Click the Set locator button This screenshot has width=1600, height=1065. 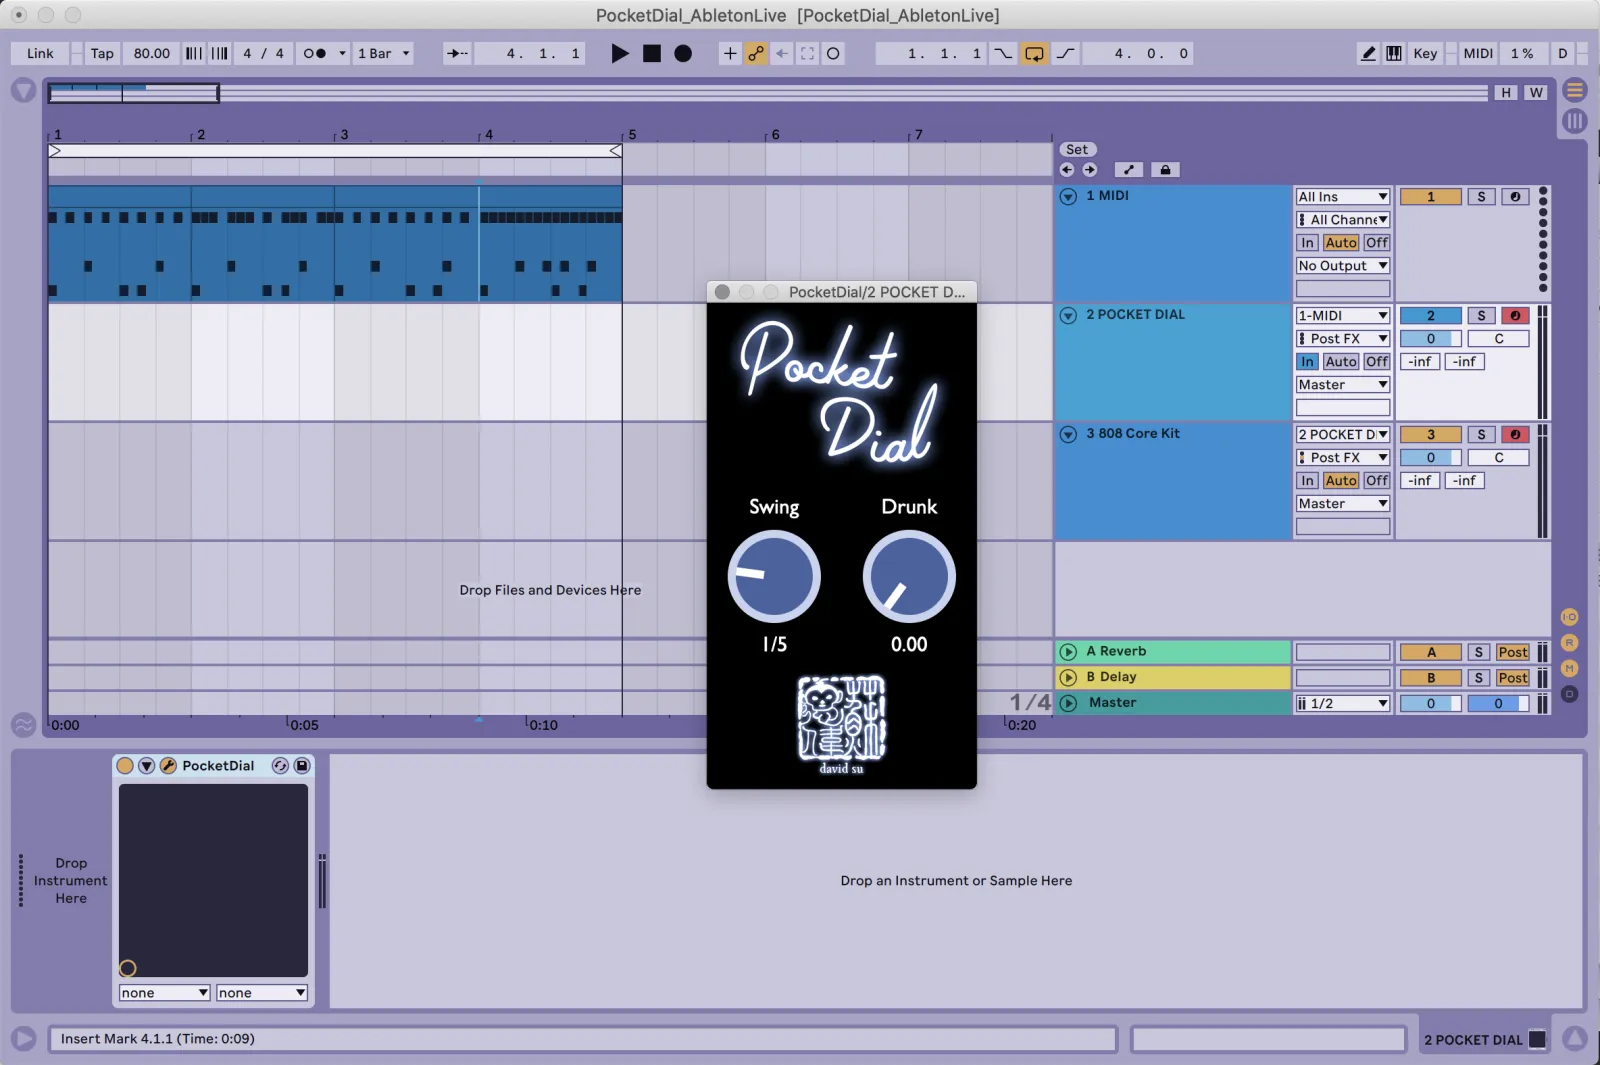(x=1077, y=150)
